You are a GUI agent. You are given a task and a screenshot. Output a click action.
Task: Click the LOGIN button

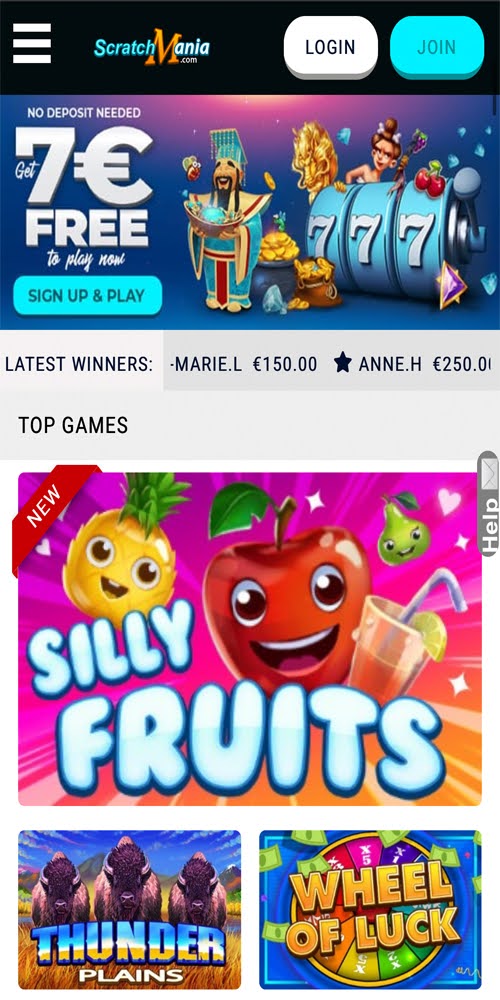pos(330,47)
